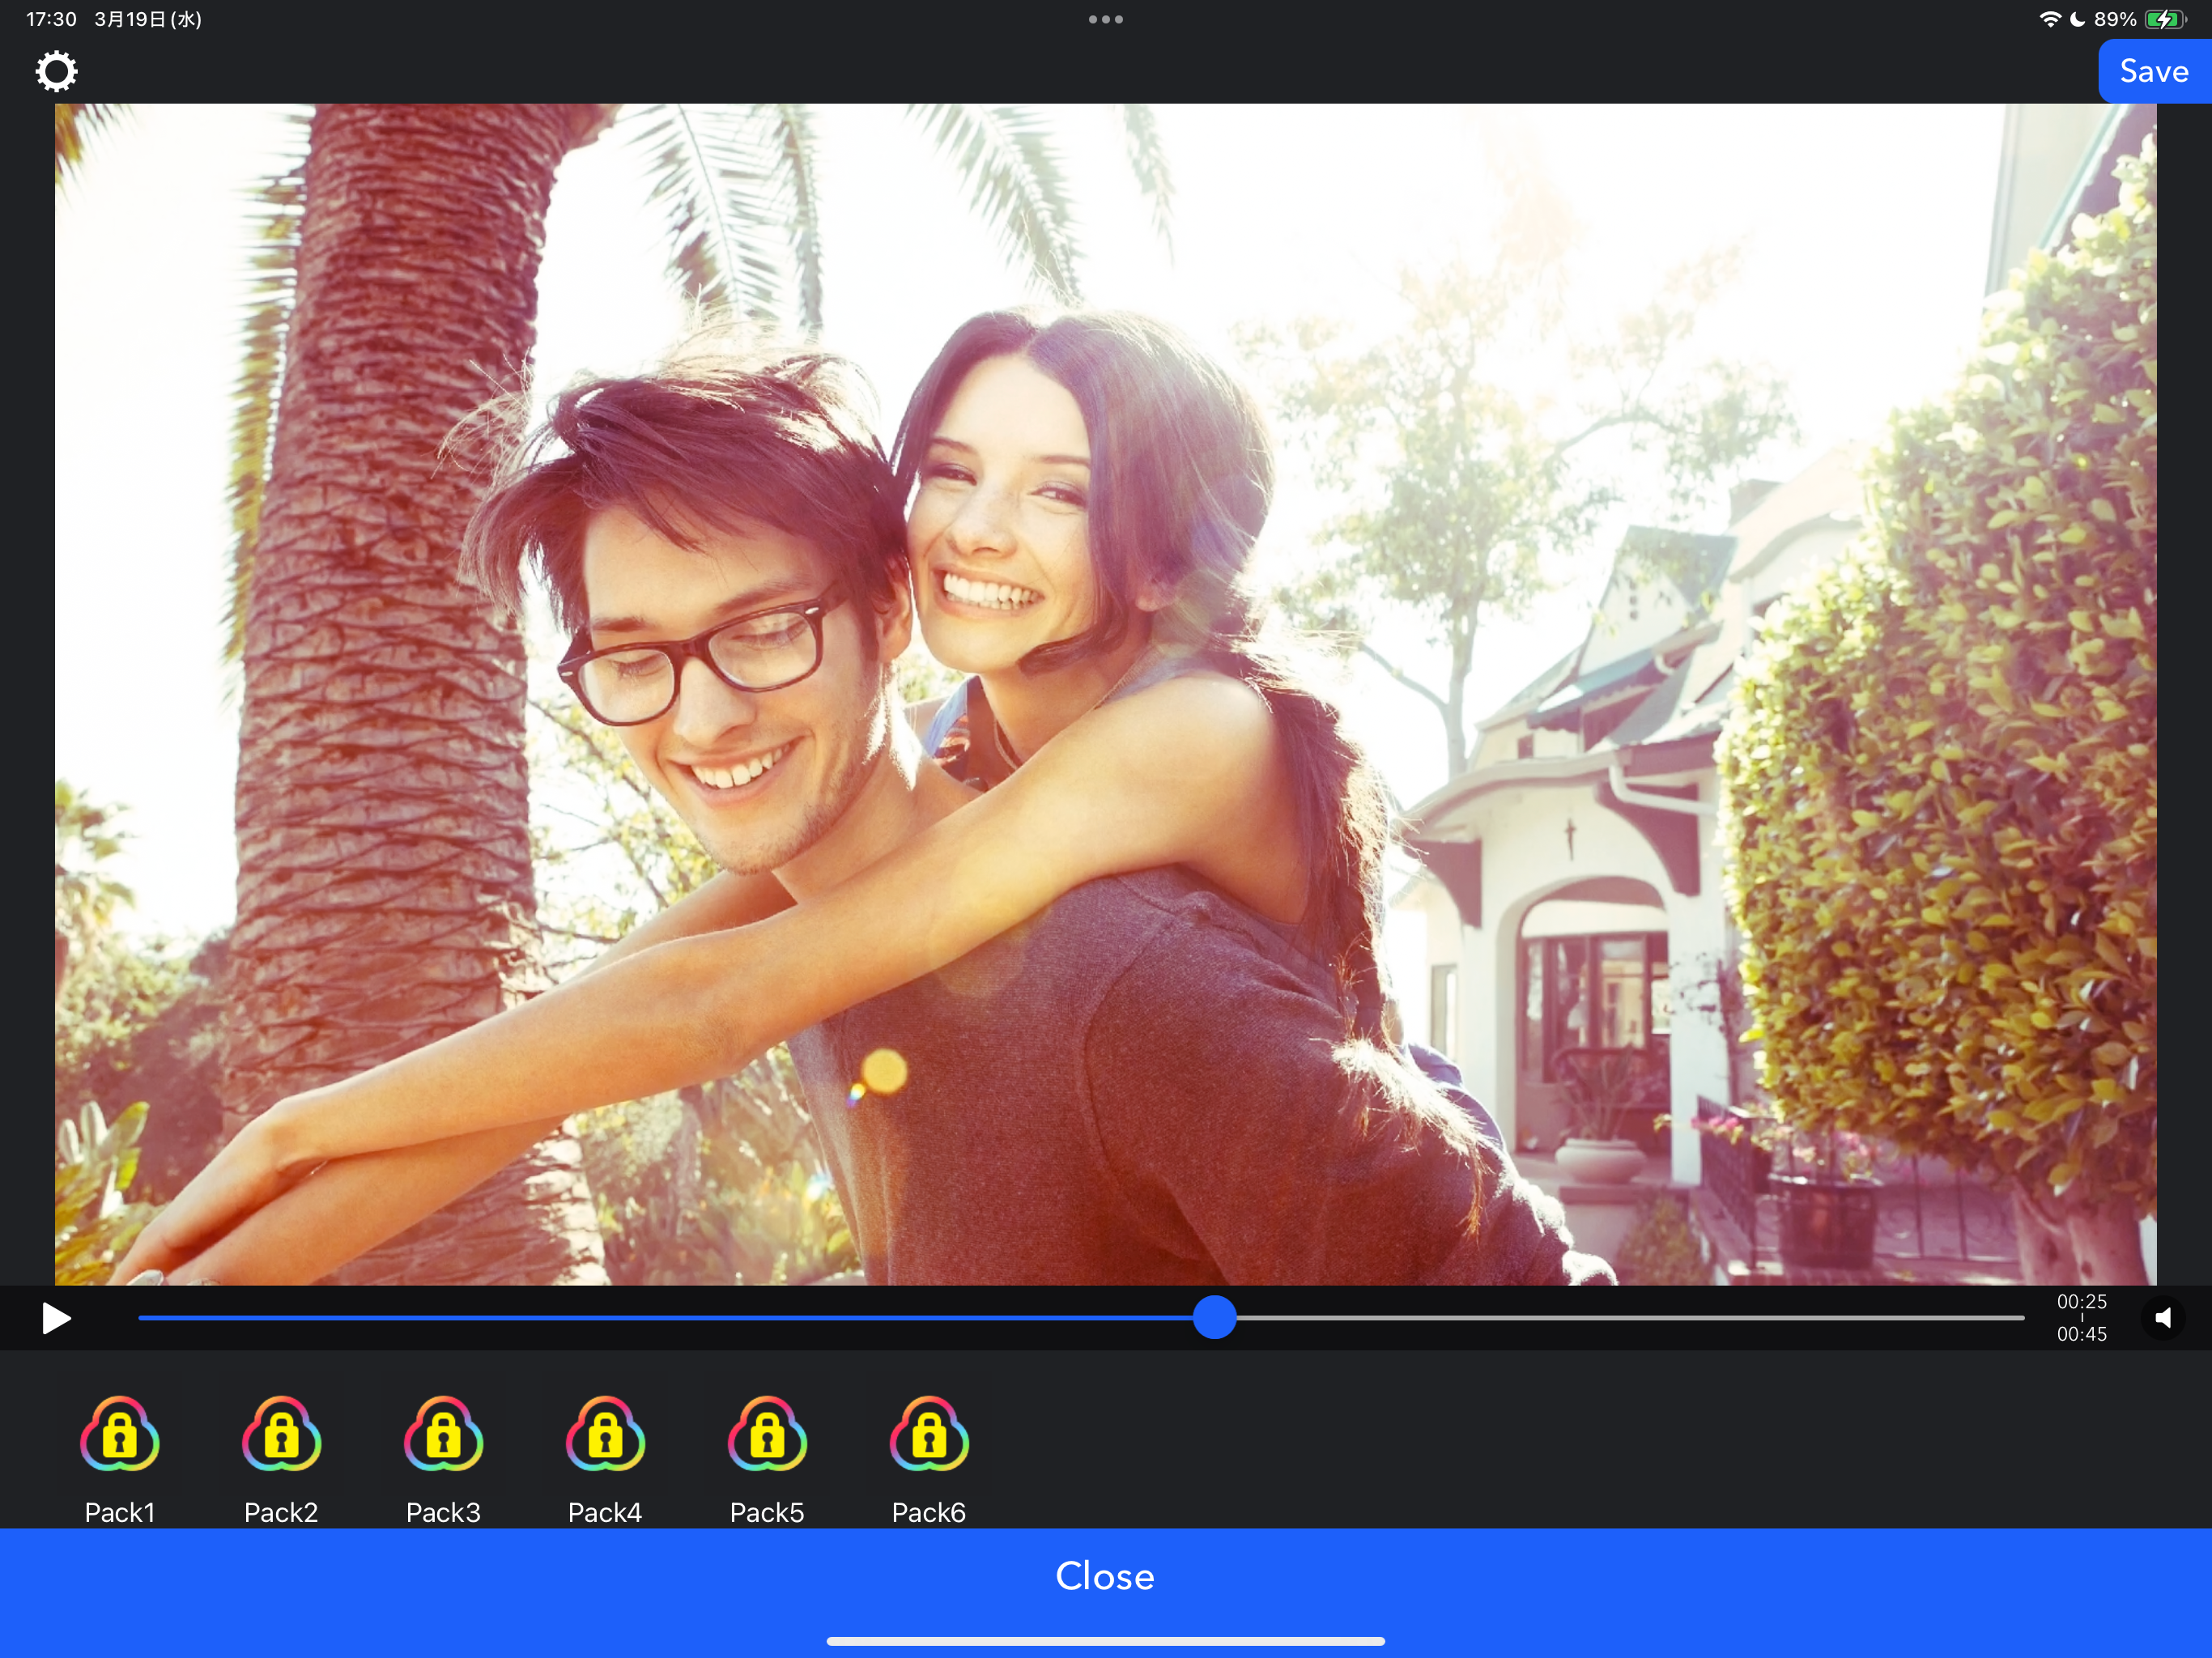Click the video preview image
Image resolution: width=2212 pixels, height=1658 pixels.
click(x=1106, y=694)
